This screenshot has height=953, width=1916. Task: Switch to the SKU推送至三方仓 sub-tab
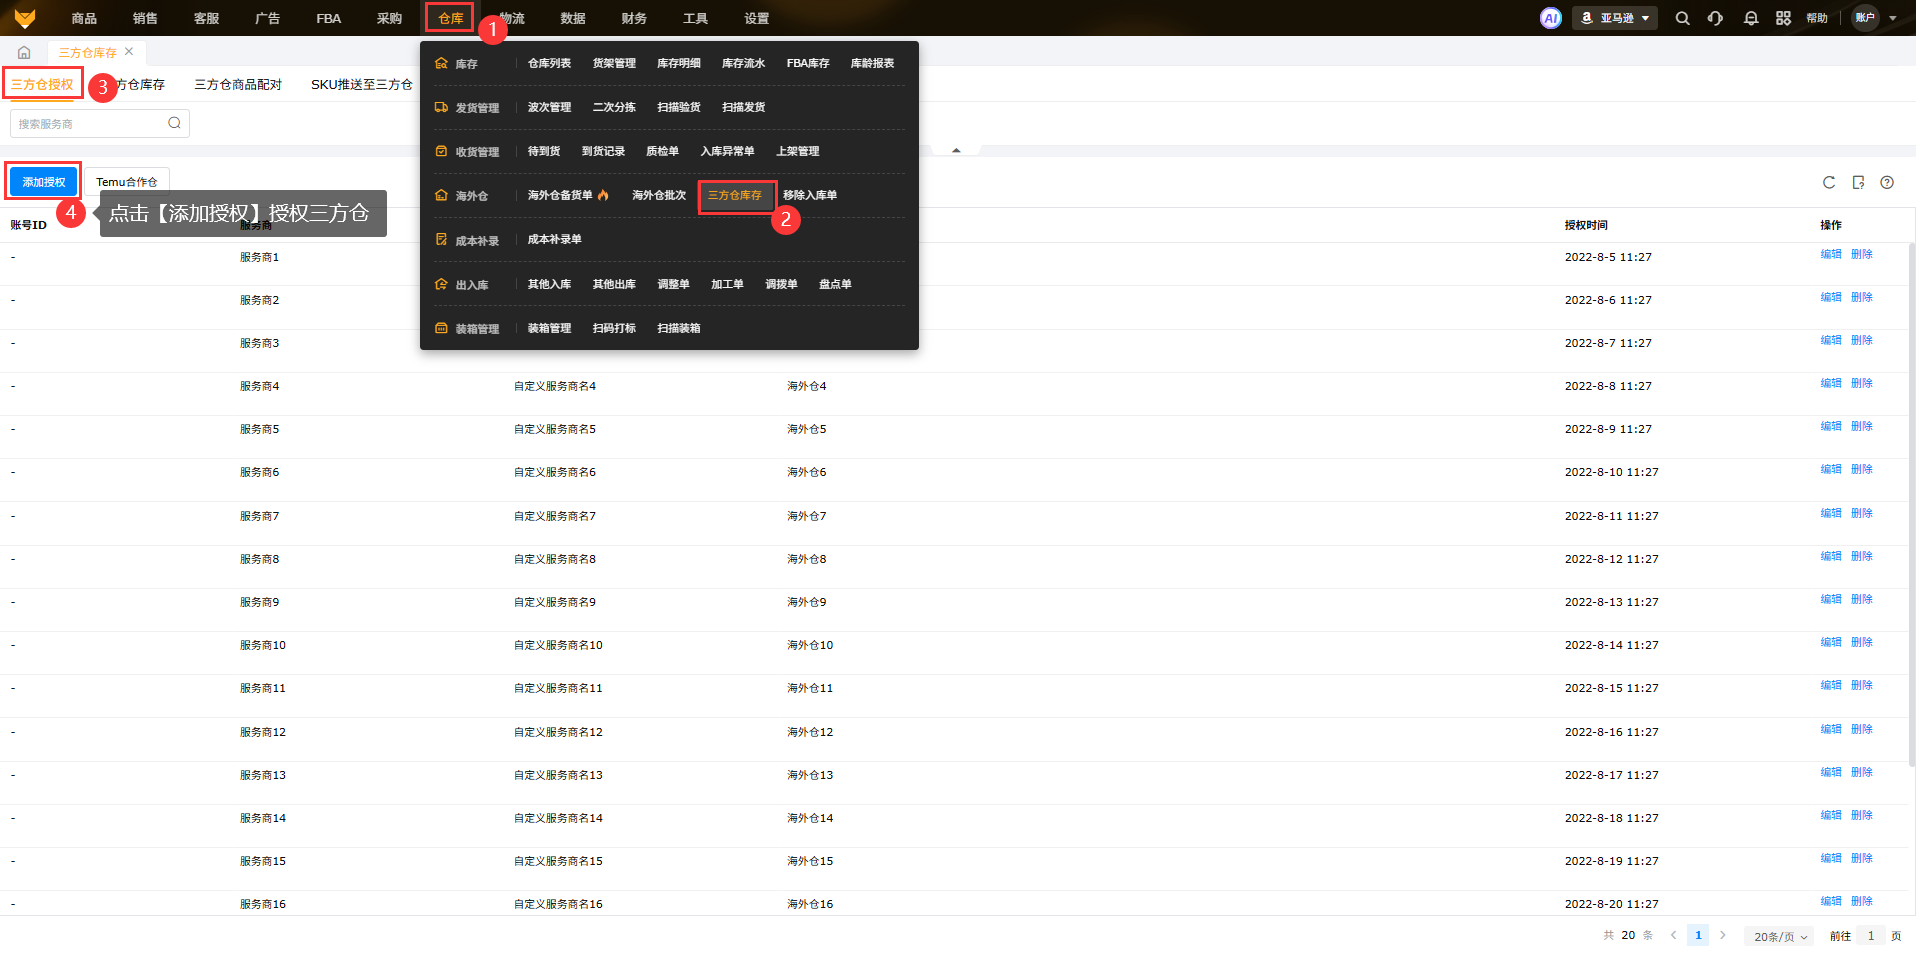(x=361, y=84)
